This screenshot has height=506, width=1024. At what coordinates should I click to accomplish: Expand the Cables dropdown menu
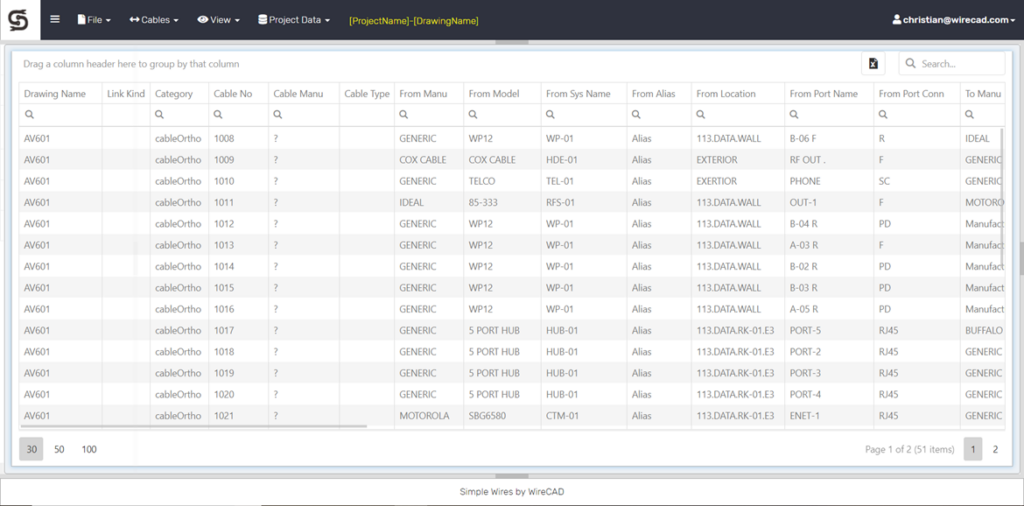154,19
